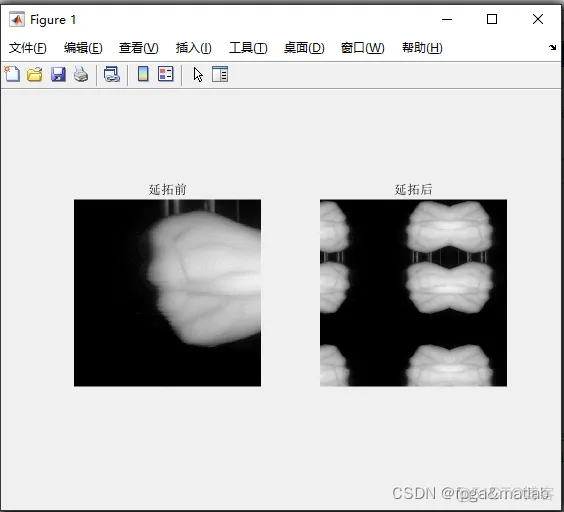Open the 文件(F) menu
Image resolution: width=564 pixels, height=512 pixels.
tap(28, 48)
